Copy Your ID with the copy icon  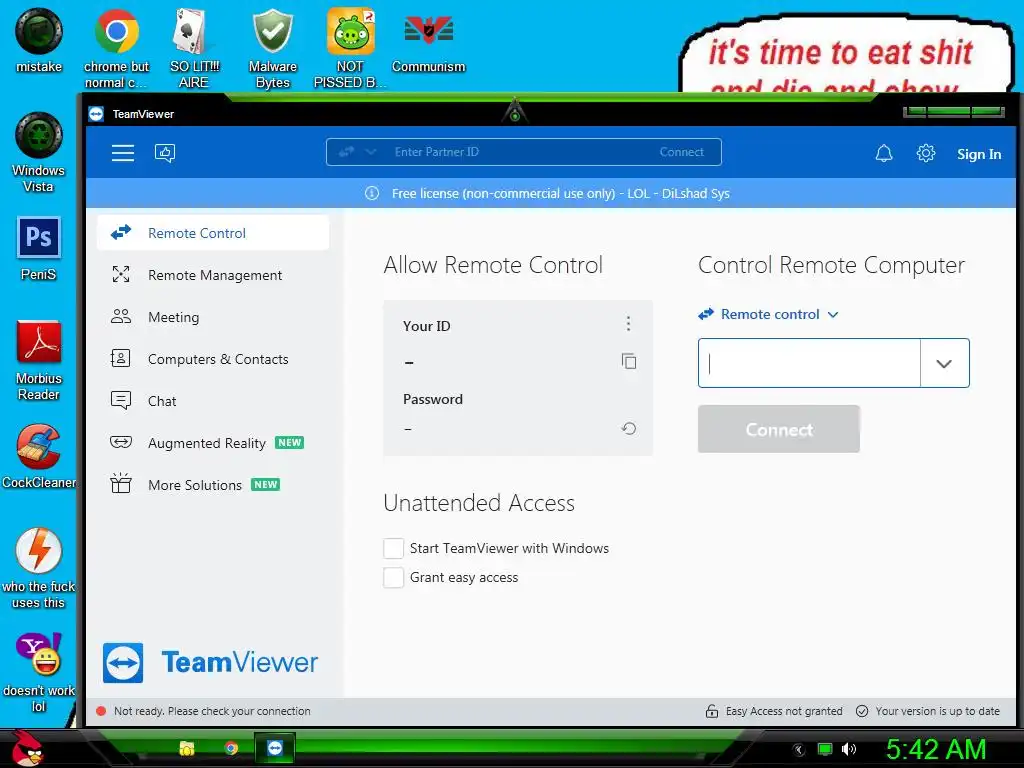point(628,361)
